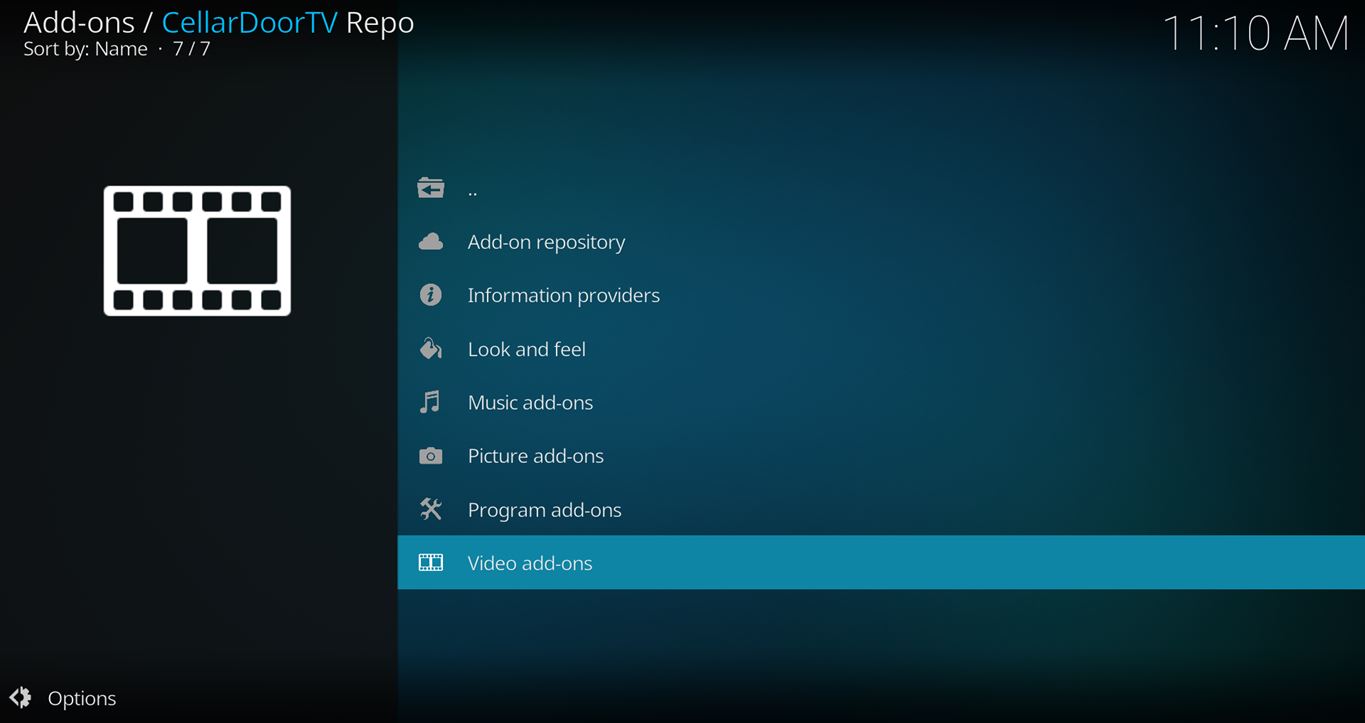Click the info circle icon
This screenshot has height=723, width=1365.
coord(431,295)
